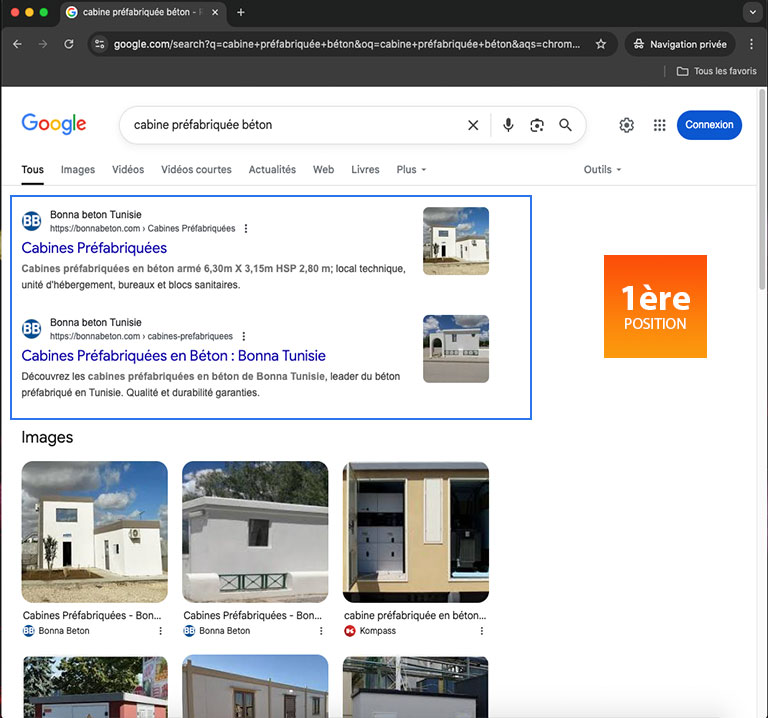This screenshot has width=768, height=718.
Task: Click thumbnail beside first Cabines Préfabriquées result
Action: (456, 241)
